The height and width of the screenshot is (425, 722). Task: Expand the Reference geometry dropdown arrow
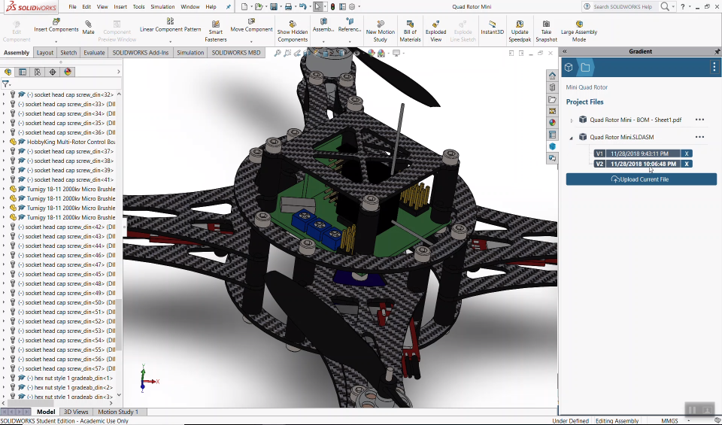point(349,41)
